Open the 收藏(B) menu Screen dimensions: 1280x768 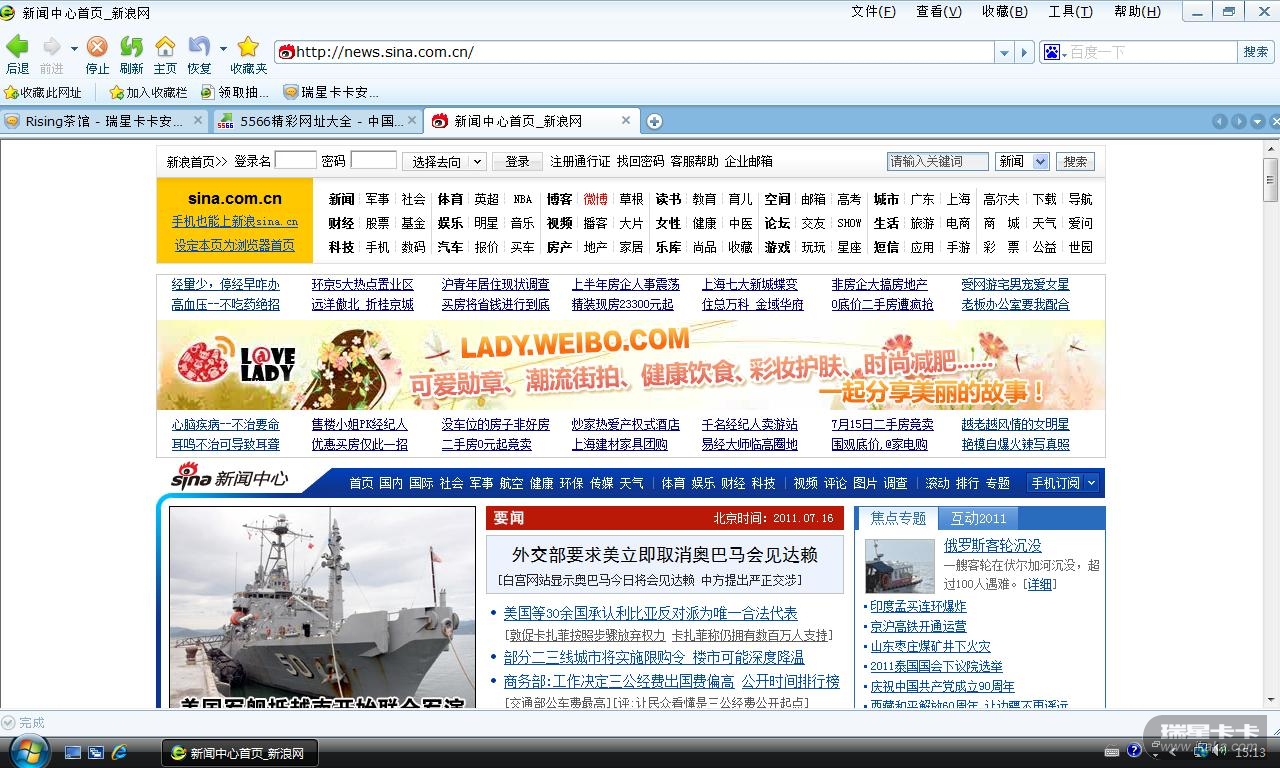[x=1004, y=12]
